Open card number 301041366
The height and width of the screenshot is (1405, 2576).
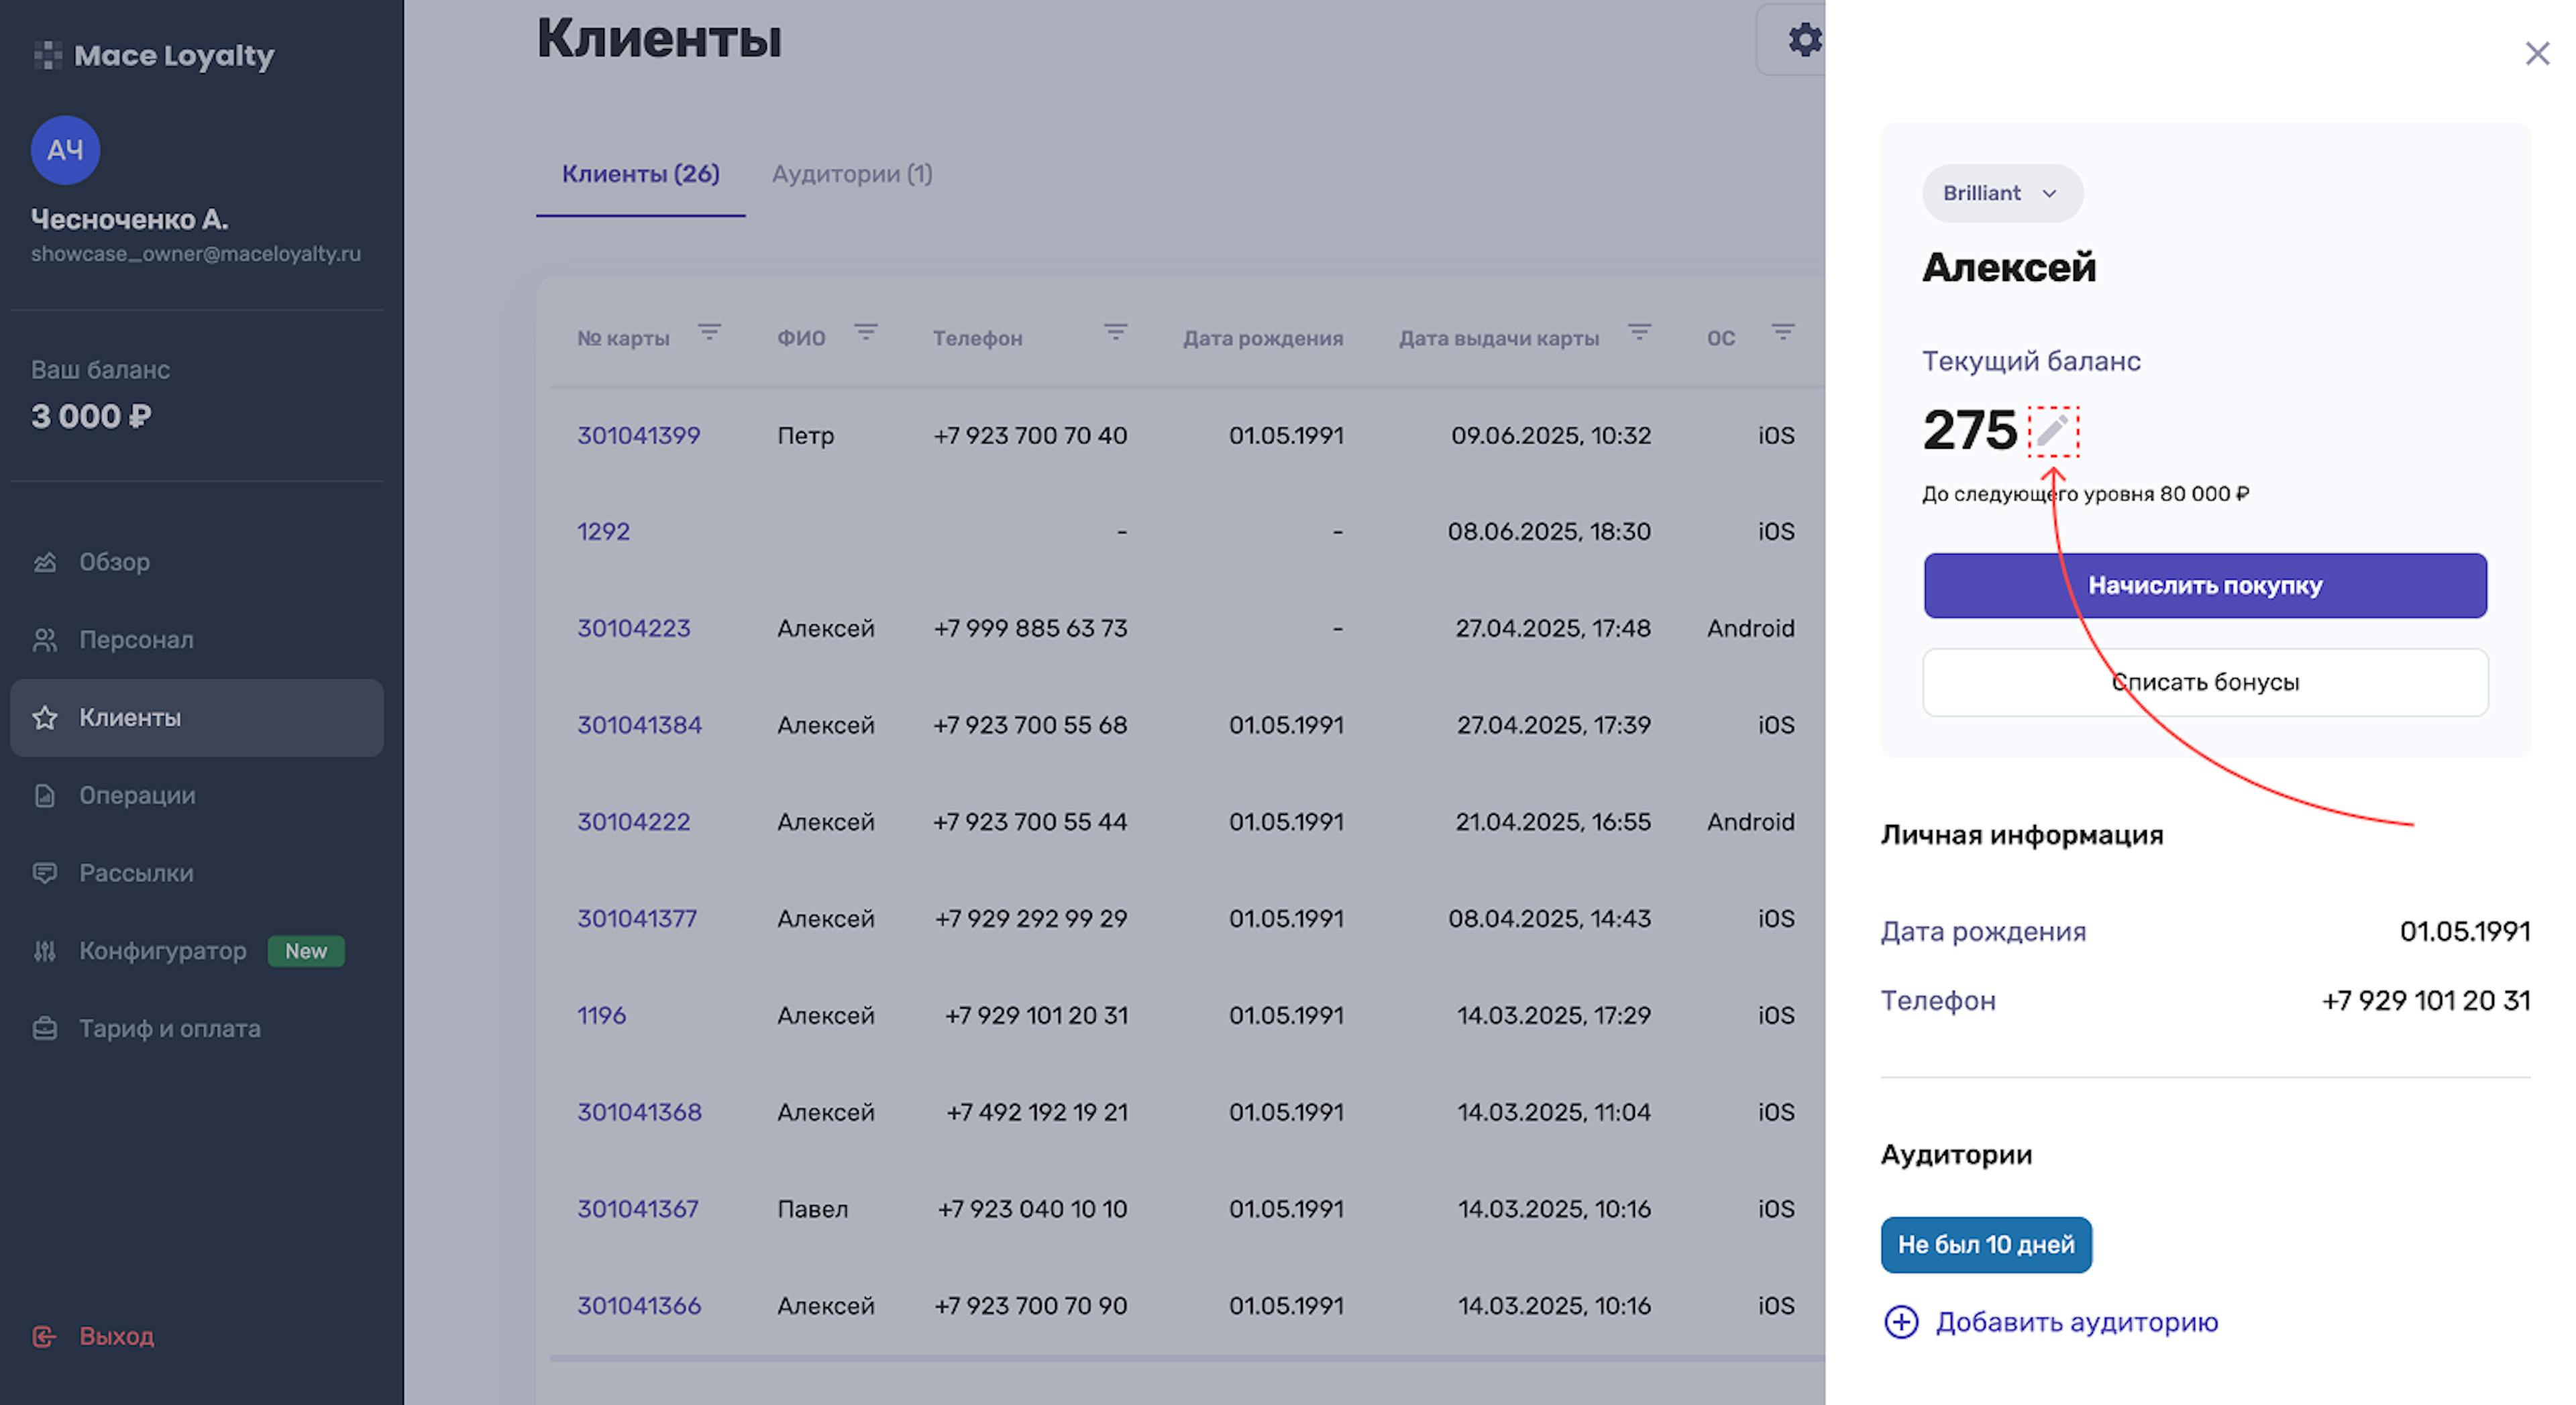coord(639,1306)
